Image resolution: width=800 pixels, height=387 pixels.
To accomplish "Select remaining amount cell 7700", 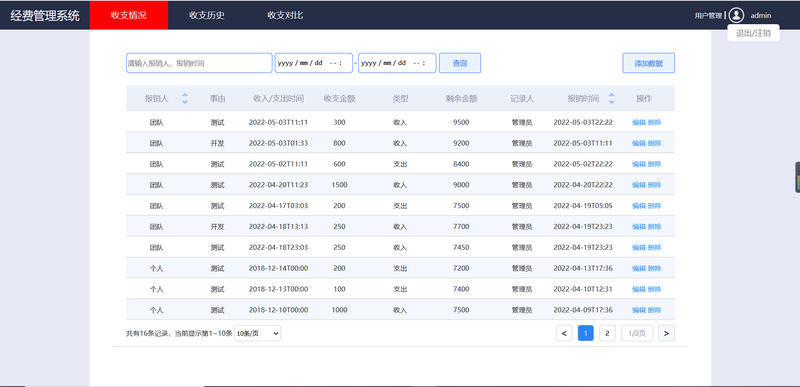I will (461, 226).
